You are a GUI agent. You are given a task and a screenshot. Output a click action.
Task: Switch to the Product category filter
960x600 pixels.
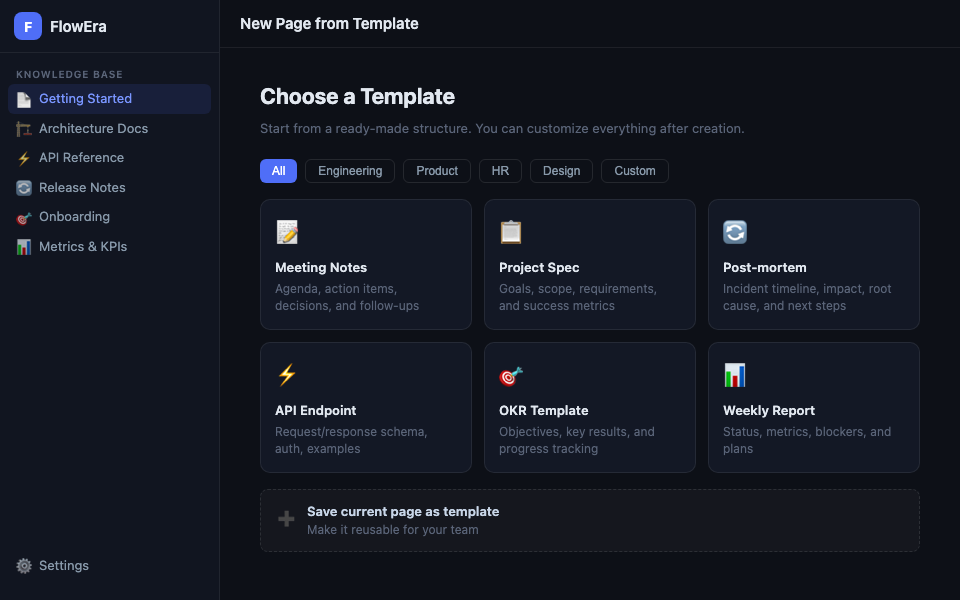[437, 171]
